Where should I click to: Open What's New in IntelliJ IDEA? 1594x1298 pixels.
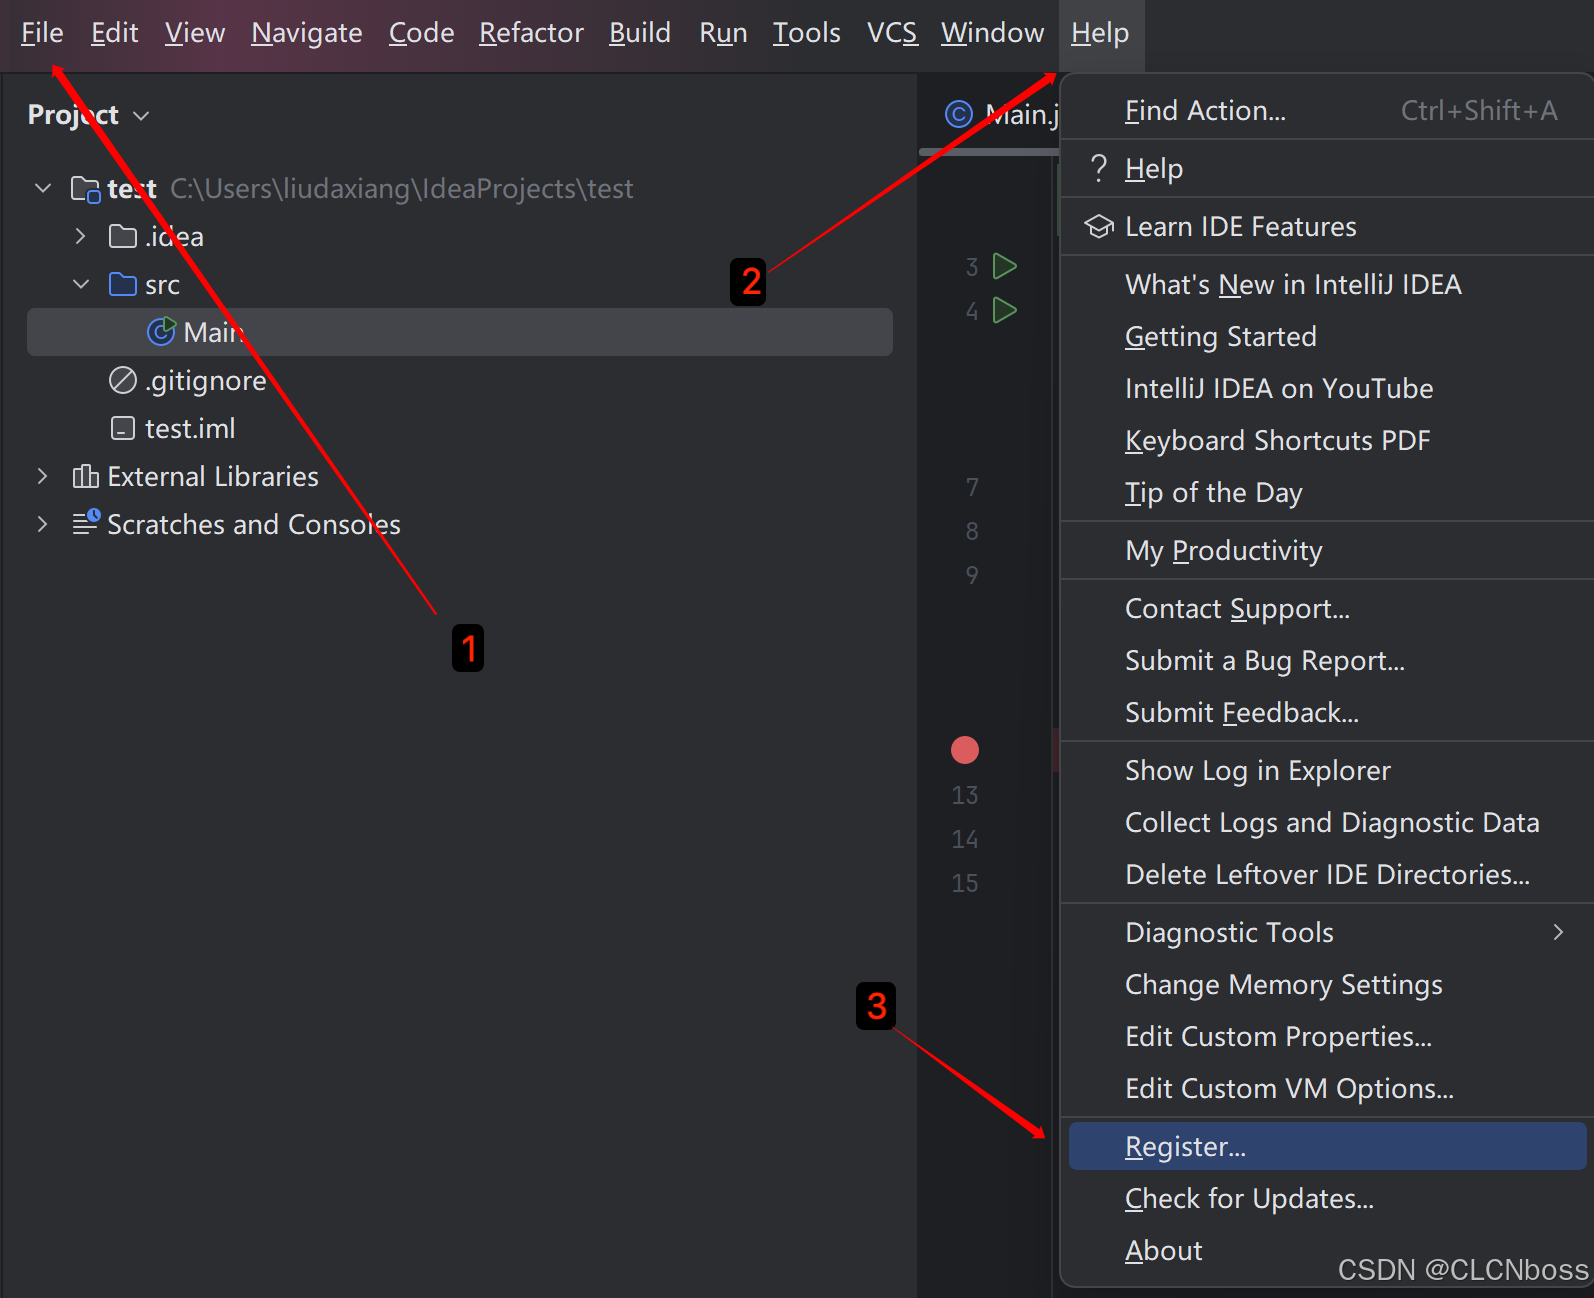(1327, 284)
